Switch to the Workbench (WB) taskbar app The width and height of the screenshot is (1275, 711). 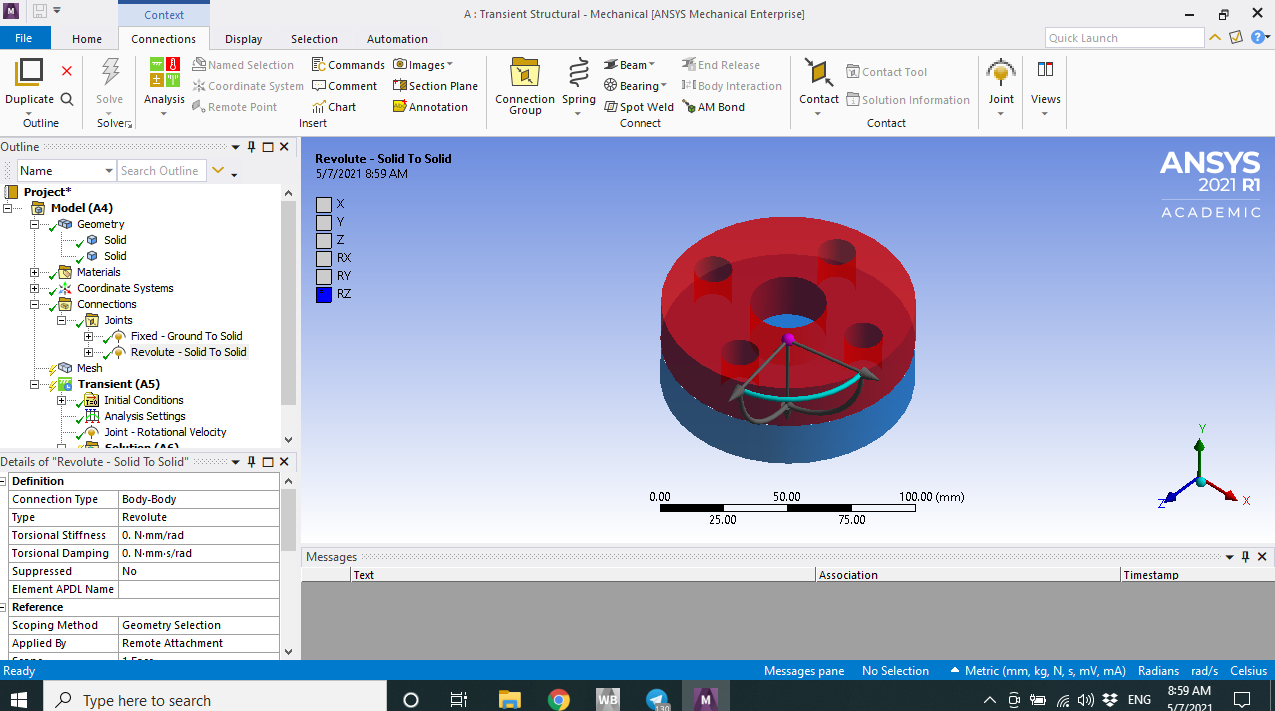(608, 699)
